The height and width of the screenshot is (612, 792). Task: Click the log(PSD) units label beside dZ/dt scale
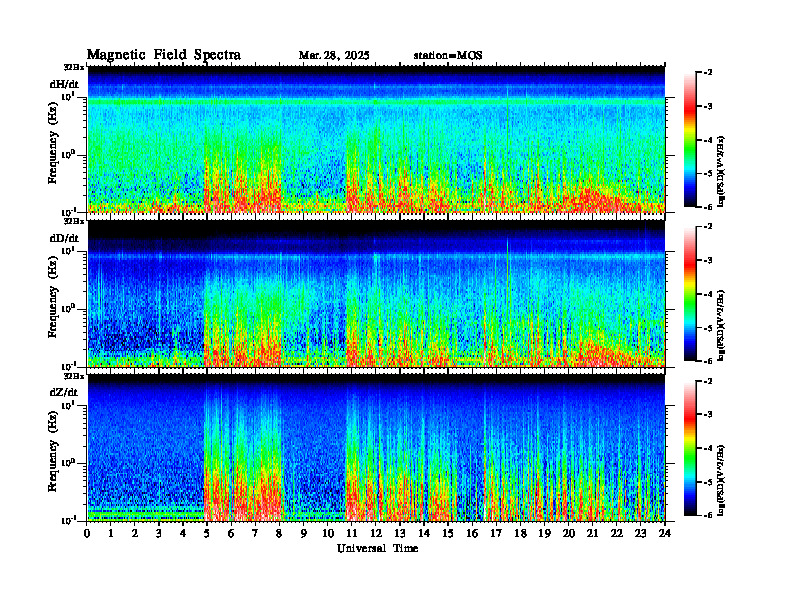tap(722, 479)
